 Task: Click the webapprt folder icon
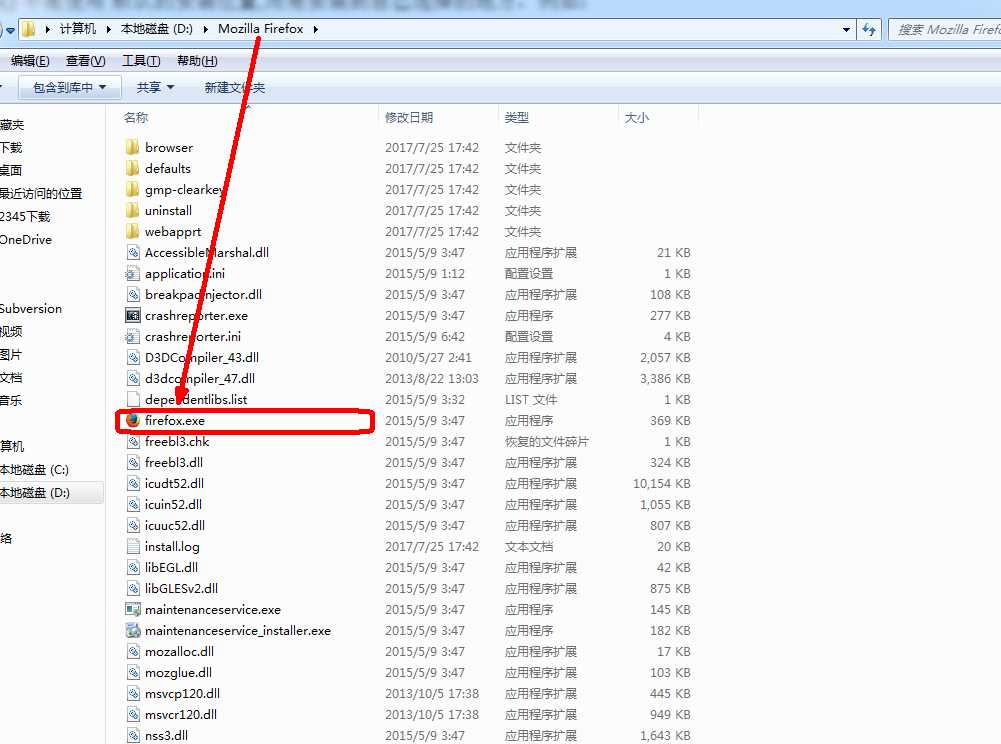132,231
